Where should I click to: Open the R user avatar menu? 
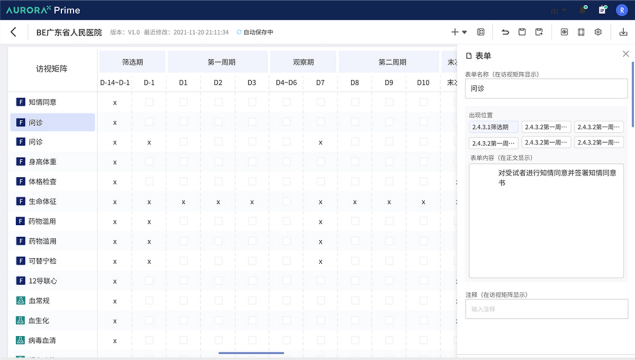(x=622, y=10)
